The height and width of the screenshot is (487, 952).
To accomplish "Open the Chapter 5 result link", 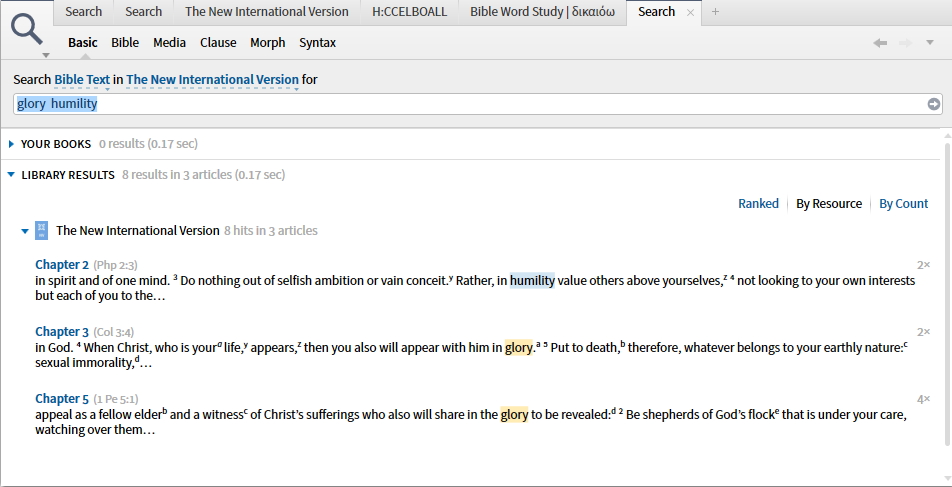I will pyautogui.click(x=62, y=398).
